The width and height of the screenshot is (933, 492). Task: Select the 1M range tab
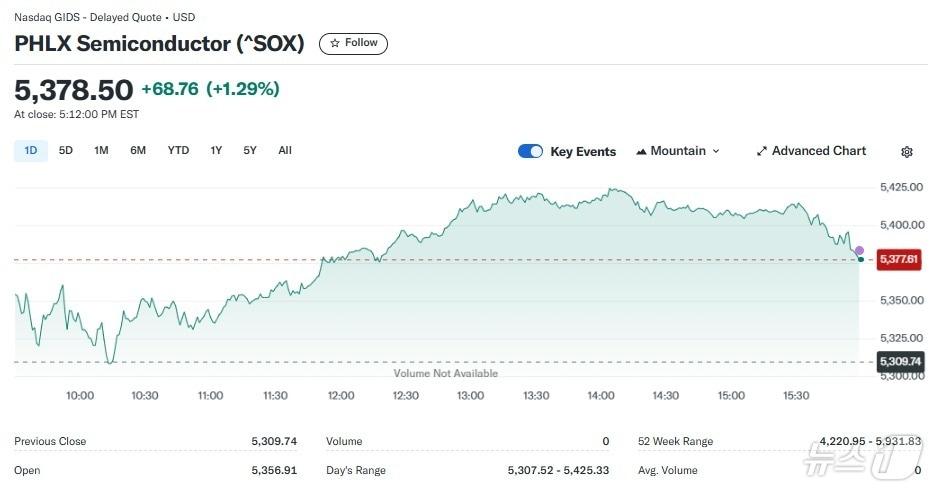[101, 150]
